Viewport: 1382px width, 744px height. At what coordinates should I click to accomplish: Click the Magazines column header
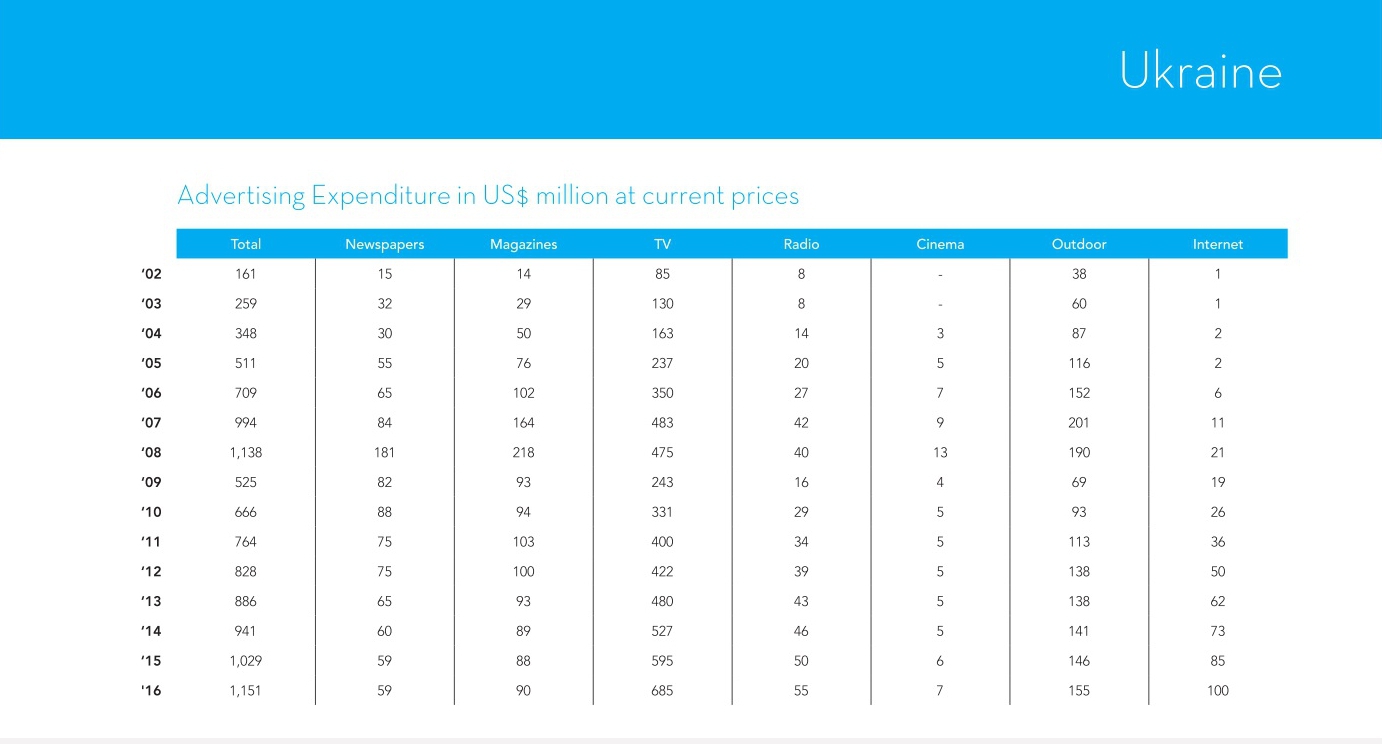click(x=523, y=244)
